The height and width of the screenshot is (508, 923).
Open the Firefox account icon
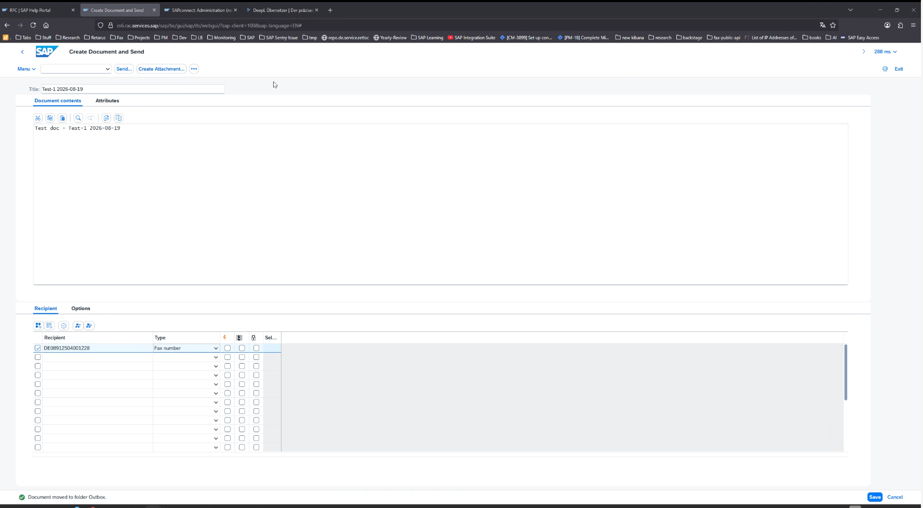pos(887,25)
